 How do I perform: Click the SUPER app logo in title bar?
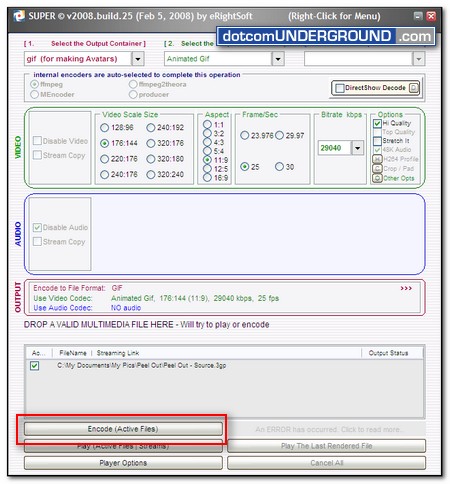coord(19,16)
